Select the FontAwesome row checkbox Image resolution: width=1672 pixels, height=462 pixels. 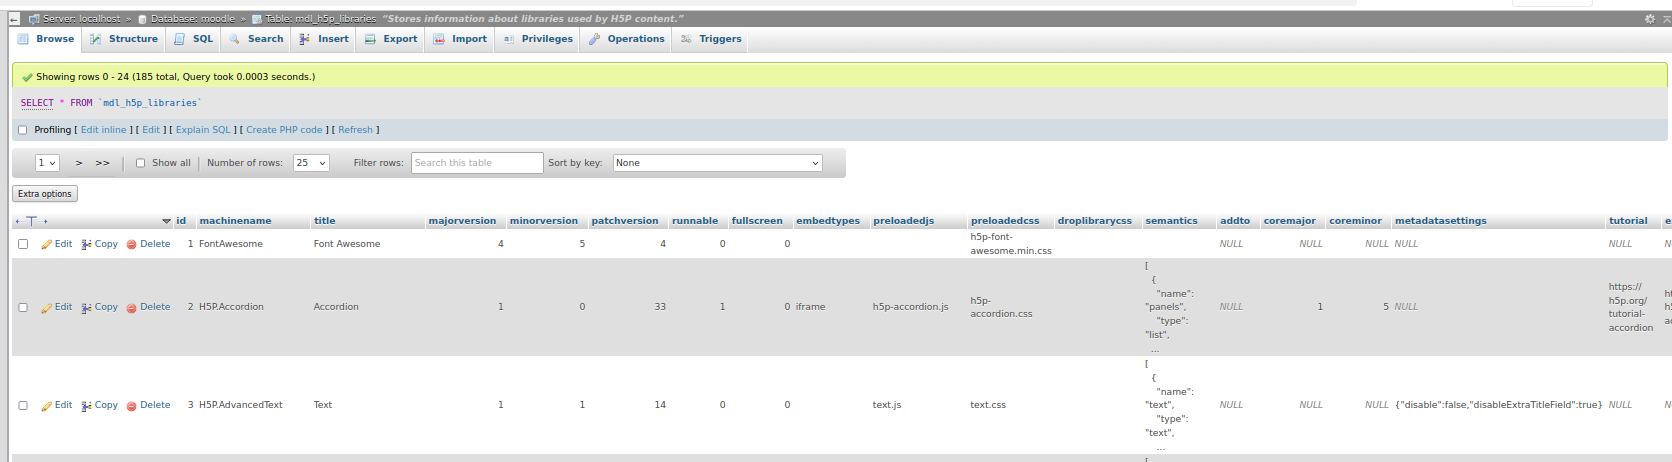click(x=23, y=244)
